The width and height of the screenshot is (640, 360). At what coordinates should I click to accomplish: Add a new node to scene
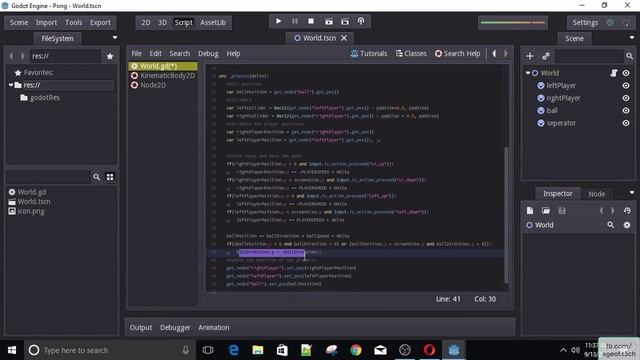(x=530, y=56)
